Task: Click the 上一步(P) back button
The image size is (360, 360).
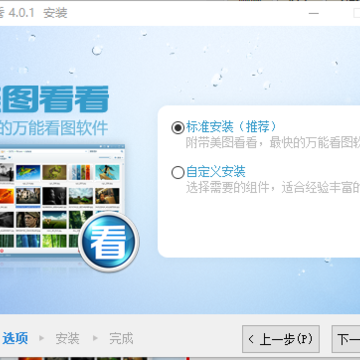Action: coord(281,339)
